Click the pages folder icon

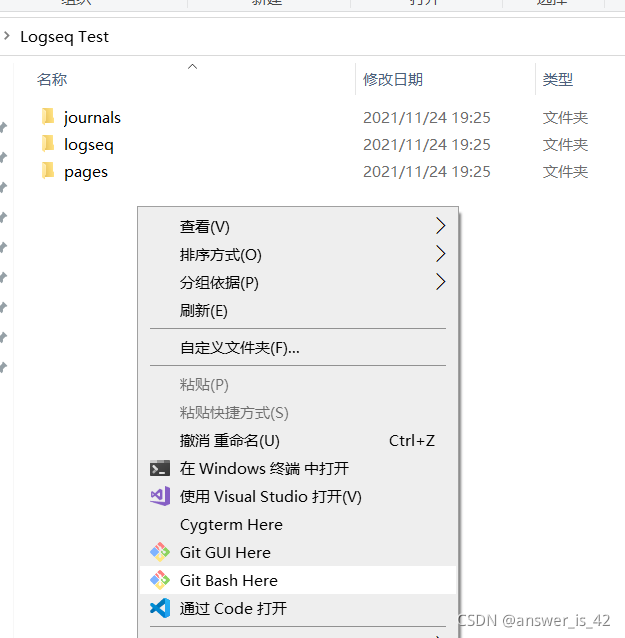coord(48,170)
